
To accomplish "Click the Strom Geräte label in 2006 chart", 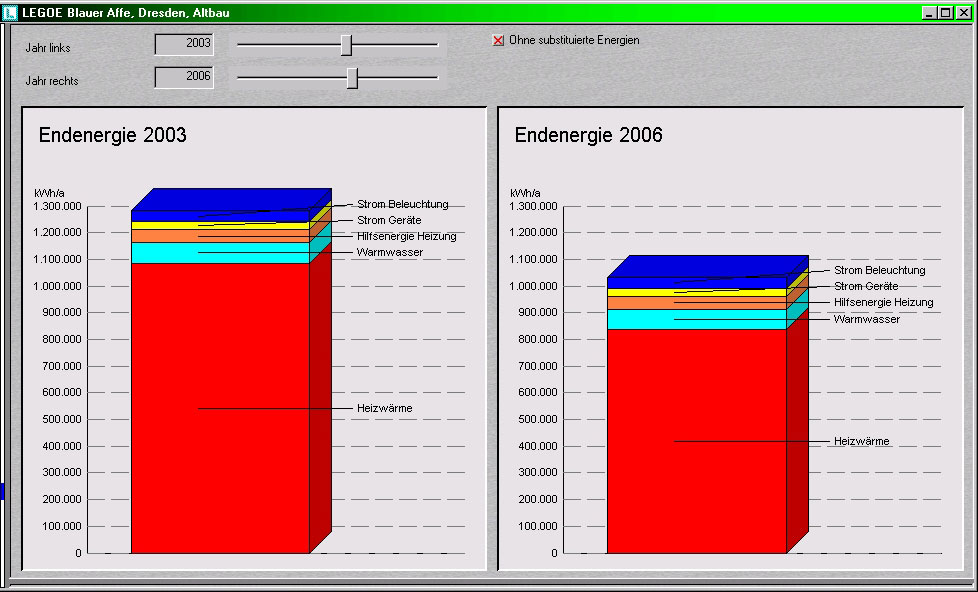I will coord(865,286).
